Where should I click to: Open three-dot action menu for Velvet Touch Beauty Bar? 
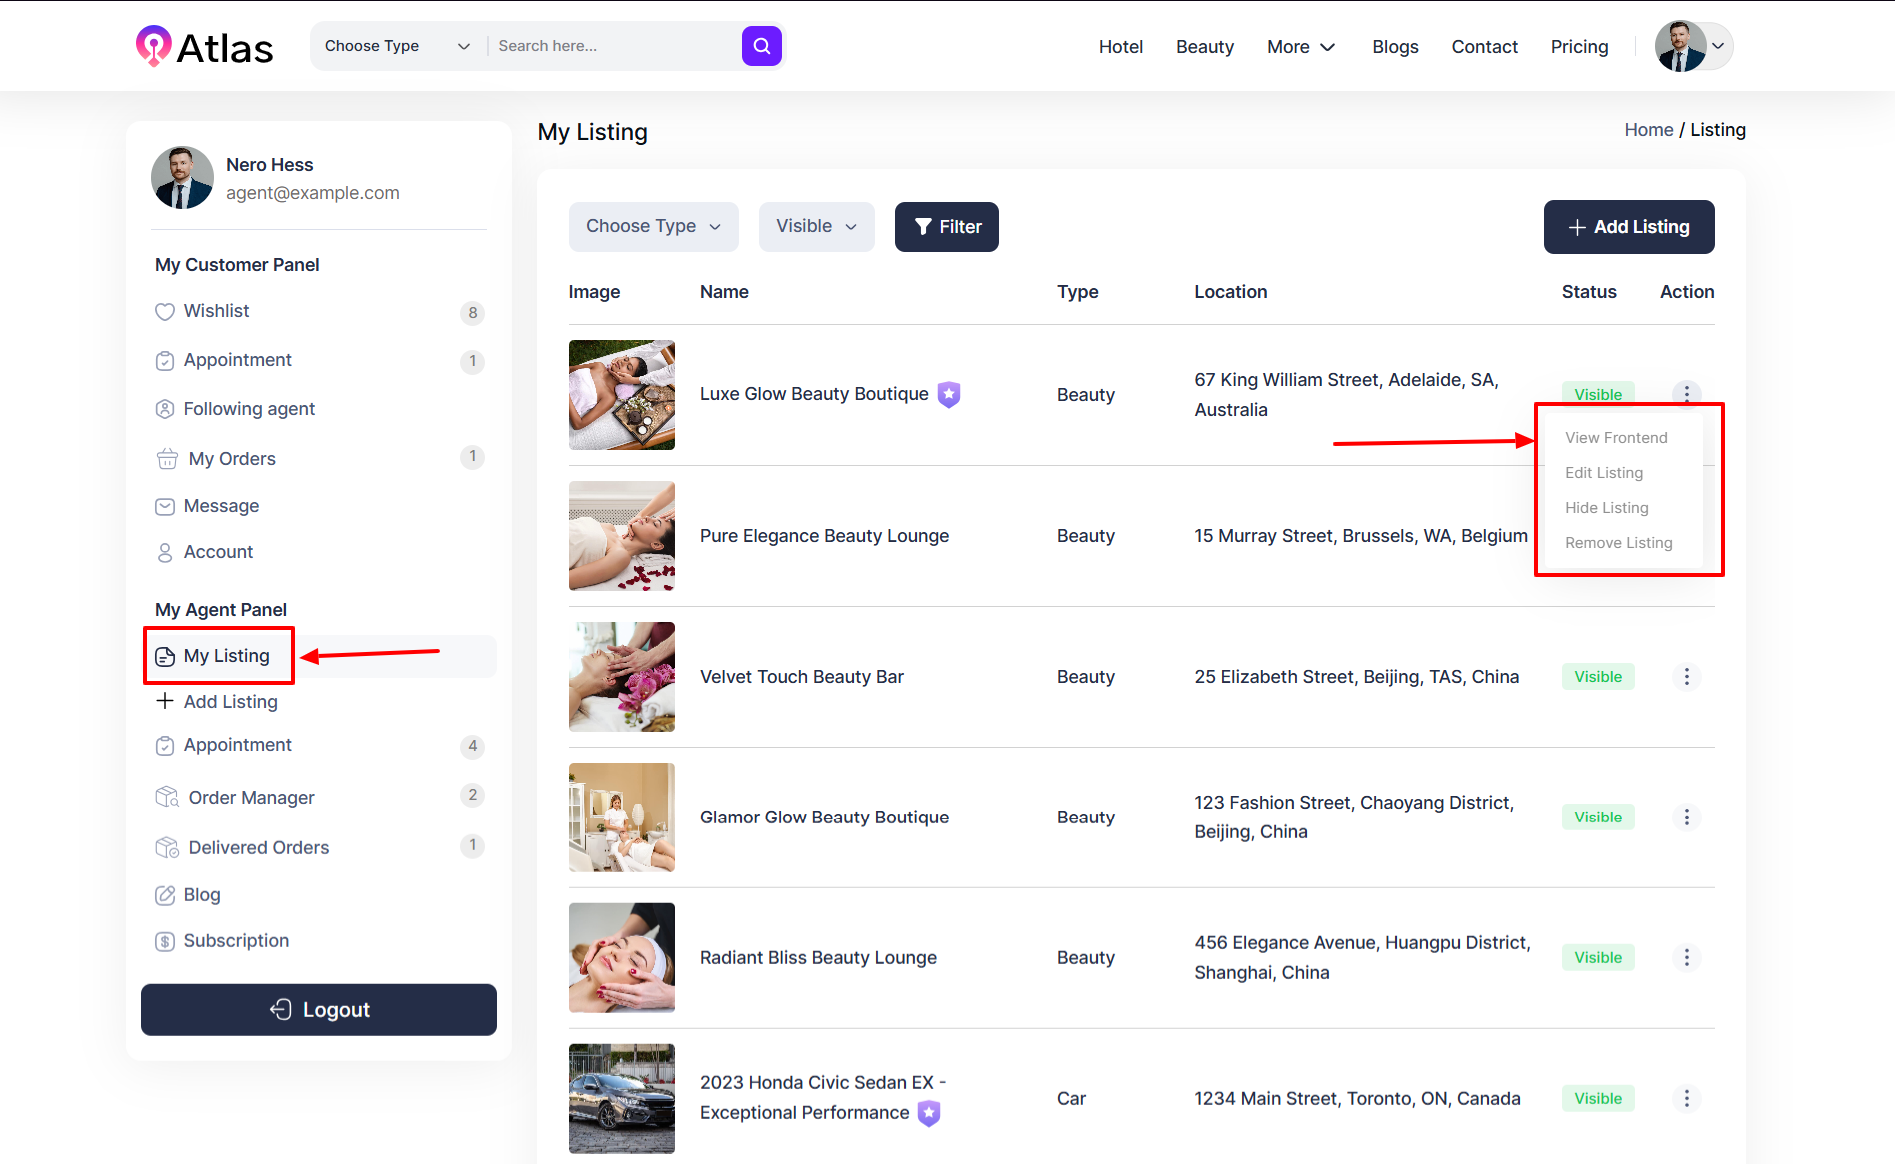pyautogui.click(x=1686, y=677)
